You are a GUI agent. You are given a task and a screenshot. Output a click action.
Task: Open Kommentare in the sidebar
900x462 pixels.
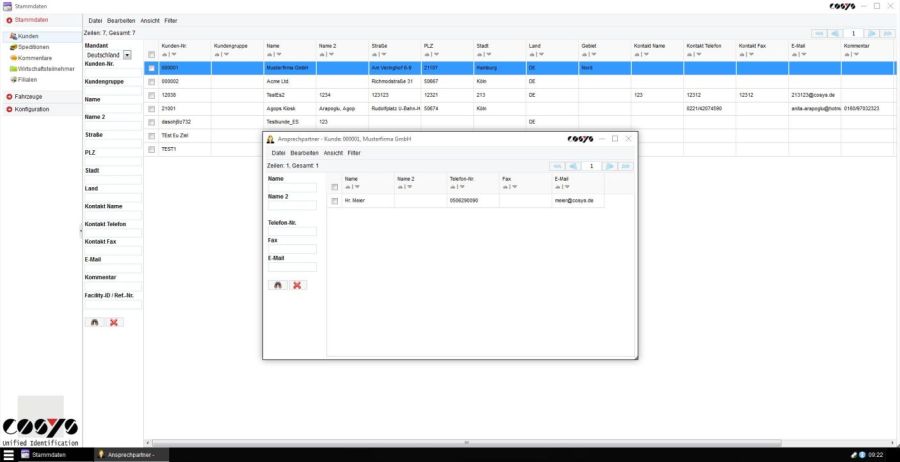click(x=31, y=58)
